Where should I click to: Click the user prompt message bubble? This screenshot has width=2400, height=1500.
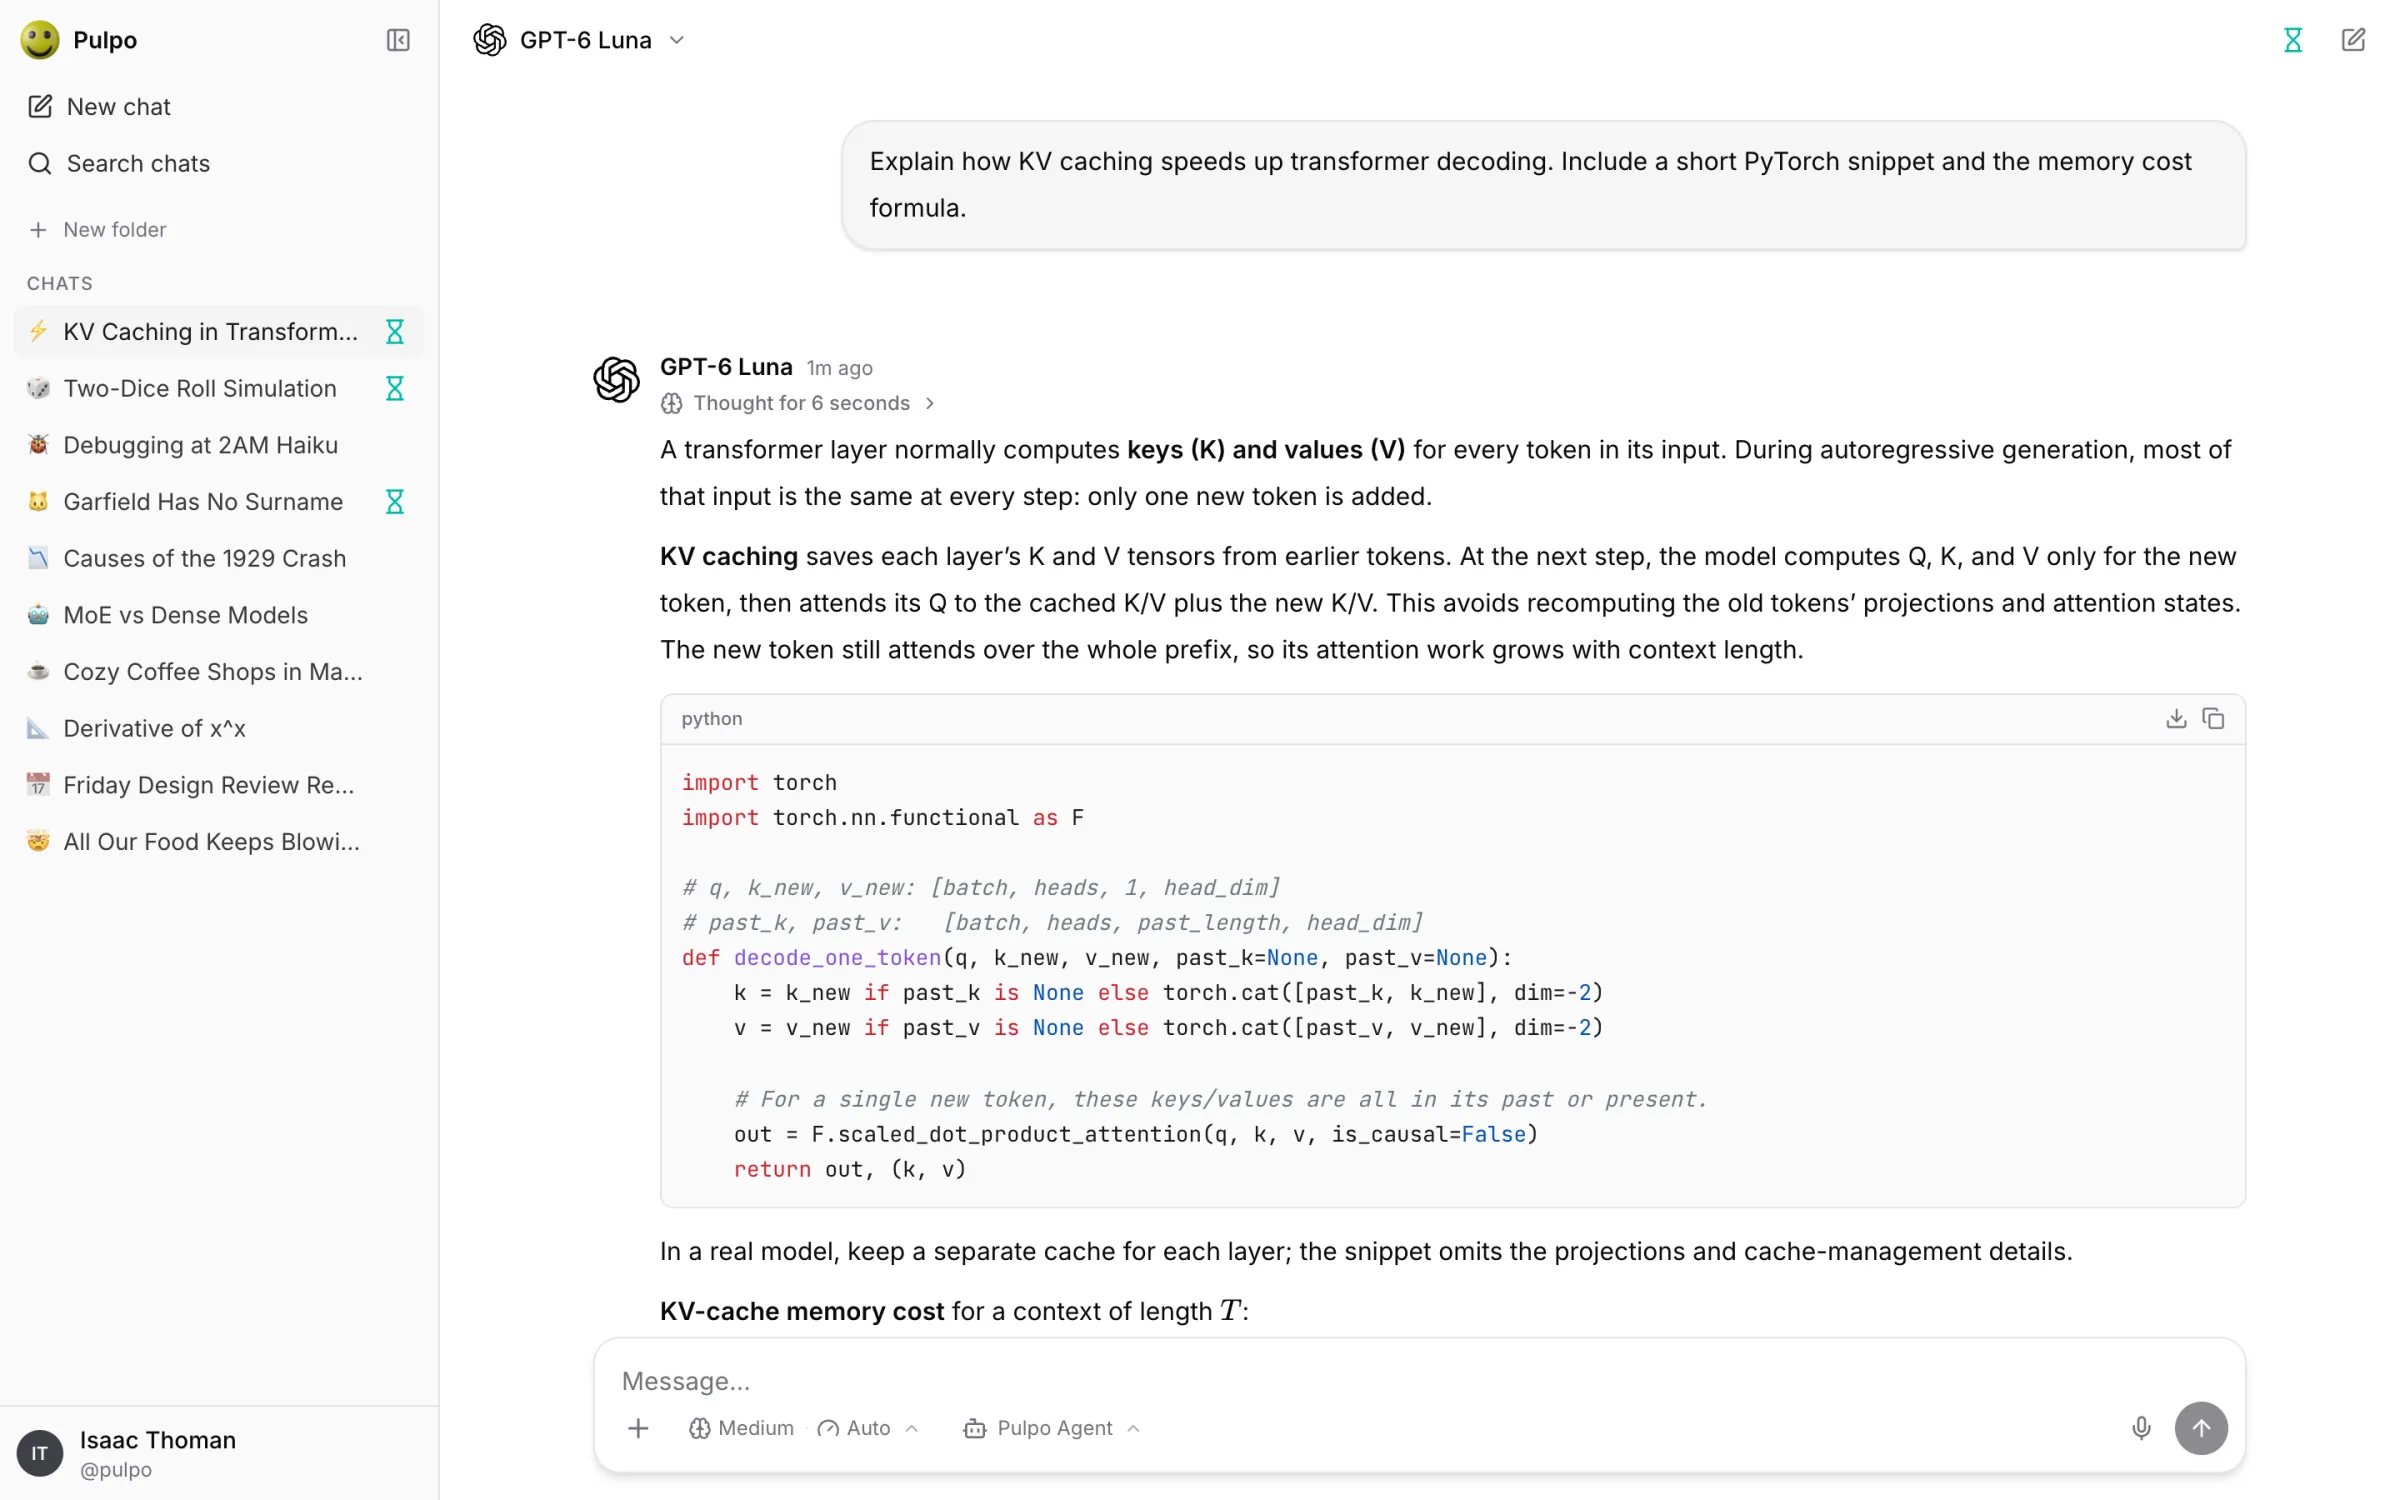1544,185
